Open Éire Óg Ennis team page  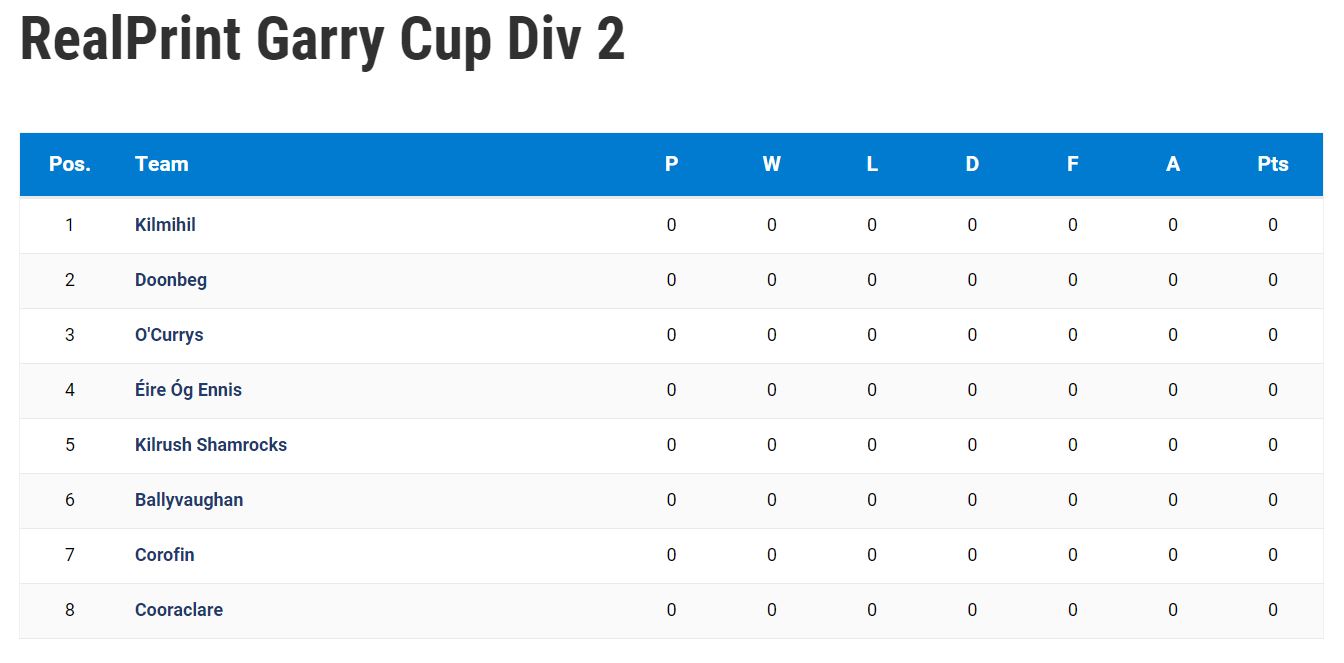[188, 390]
